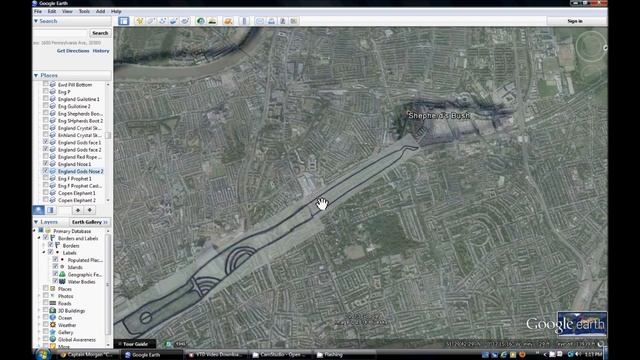
Task: Click the Windows Start button
Action: pos(42,354)
